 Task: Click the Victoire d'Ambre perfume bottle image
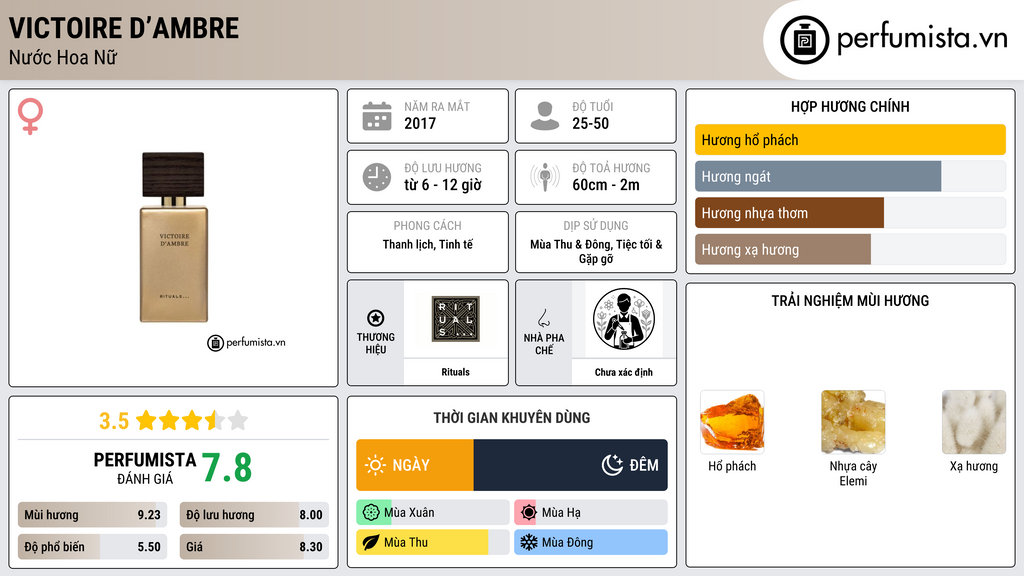(x=174, y=237)
